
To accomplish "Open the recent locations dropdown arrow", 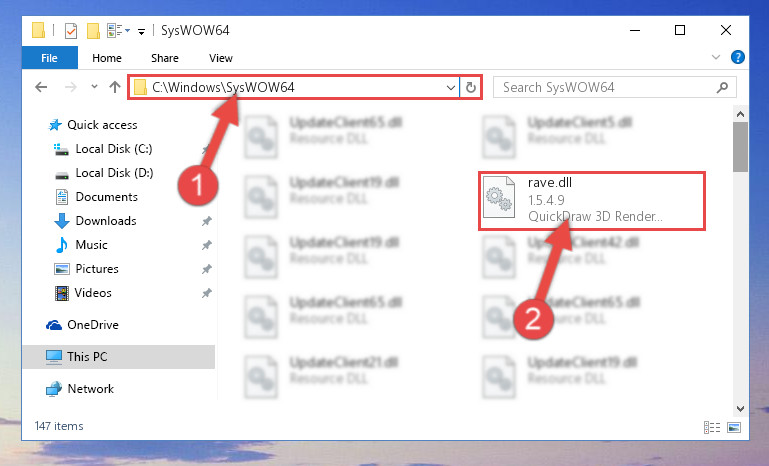I will (x=94, y=87).
